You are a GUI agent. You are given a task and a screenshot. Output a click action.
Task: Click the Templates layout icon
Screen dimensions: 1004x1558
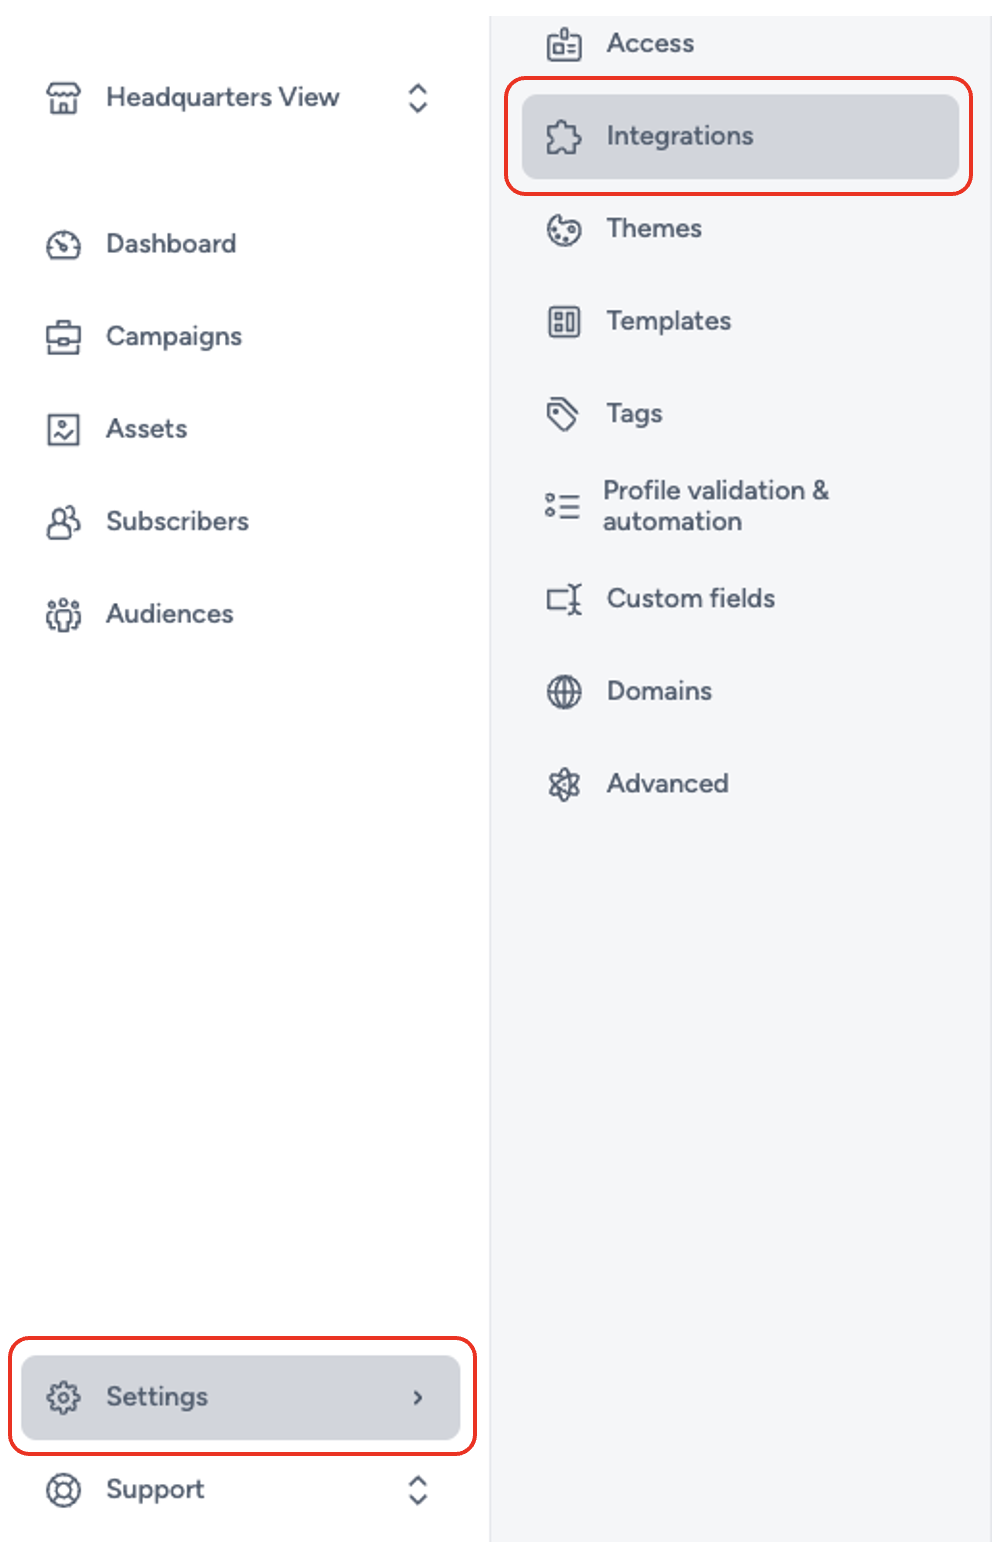(565, 322)
